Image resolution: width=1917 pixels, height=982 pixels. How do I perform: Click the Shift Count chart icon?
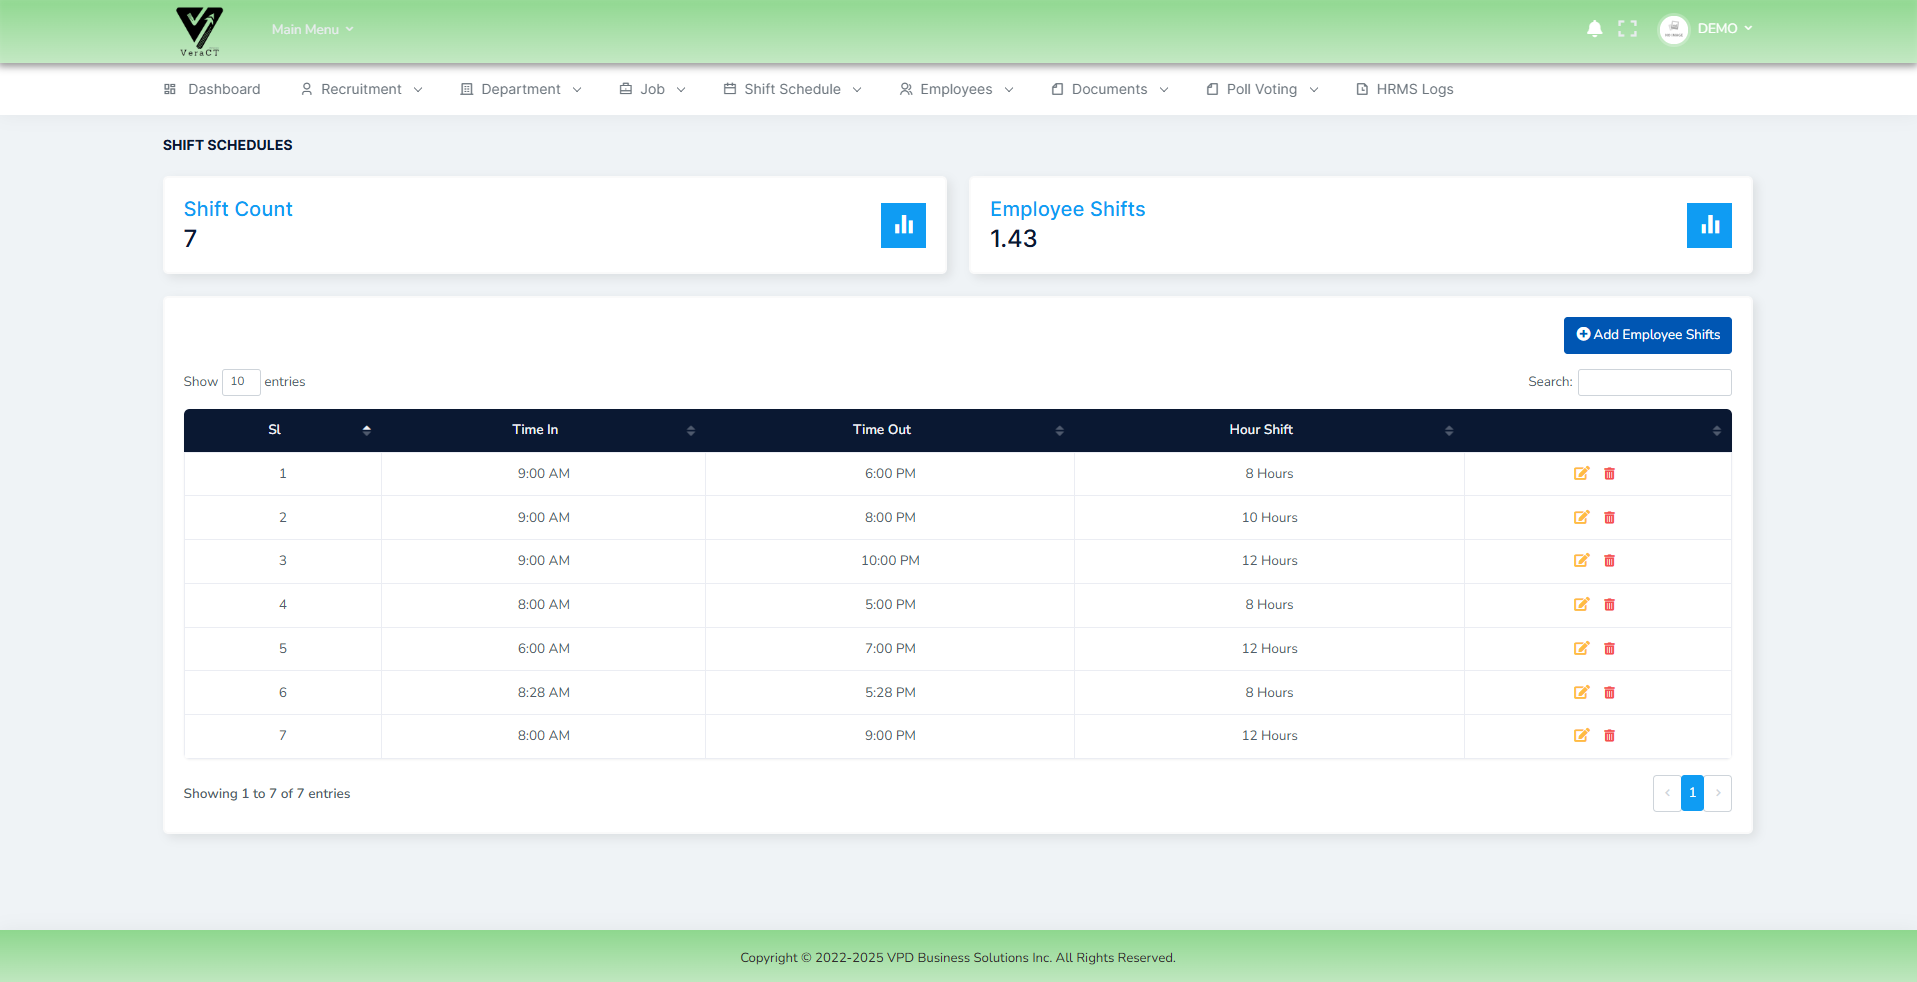903,225
